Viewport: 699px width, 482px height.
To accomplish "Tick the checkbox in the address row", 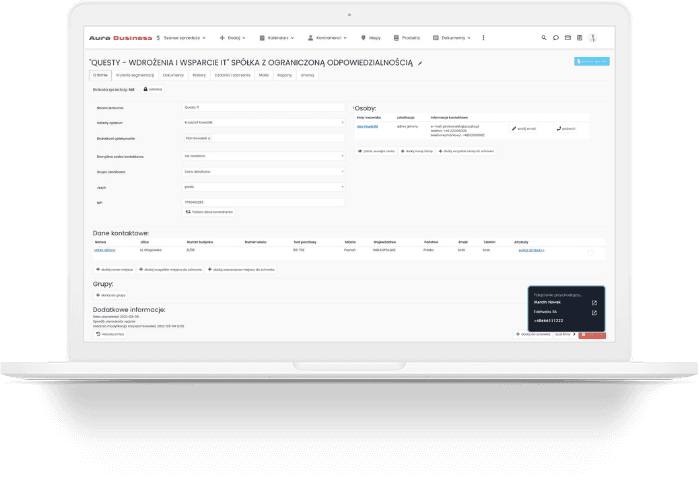I will tap(591, 253).
